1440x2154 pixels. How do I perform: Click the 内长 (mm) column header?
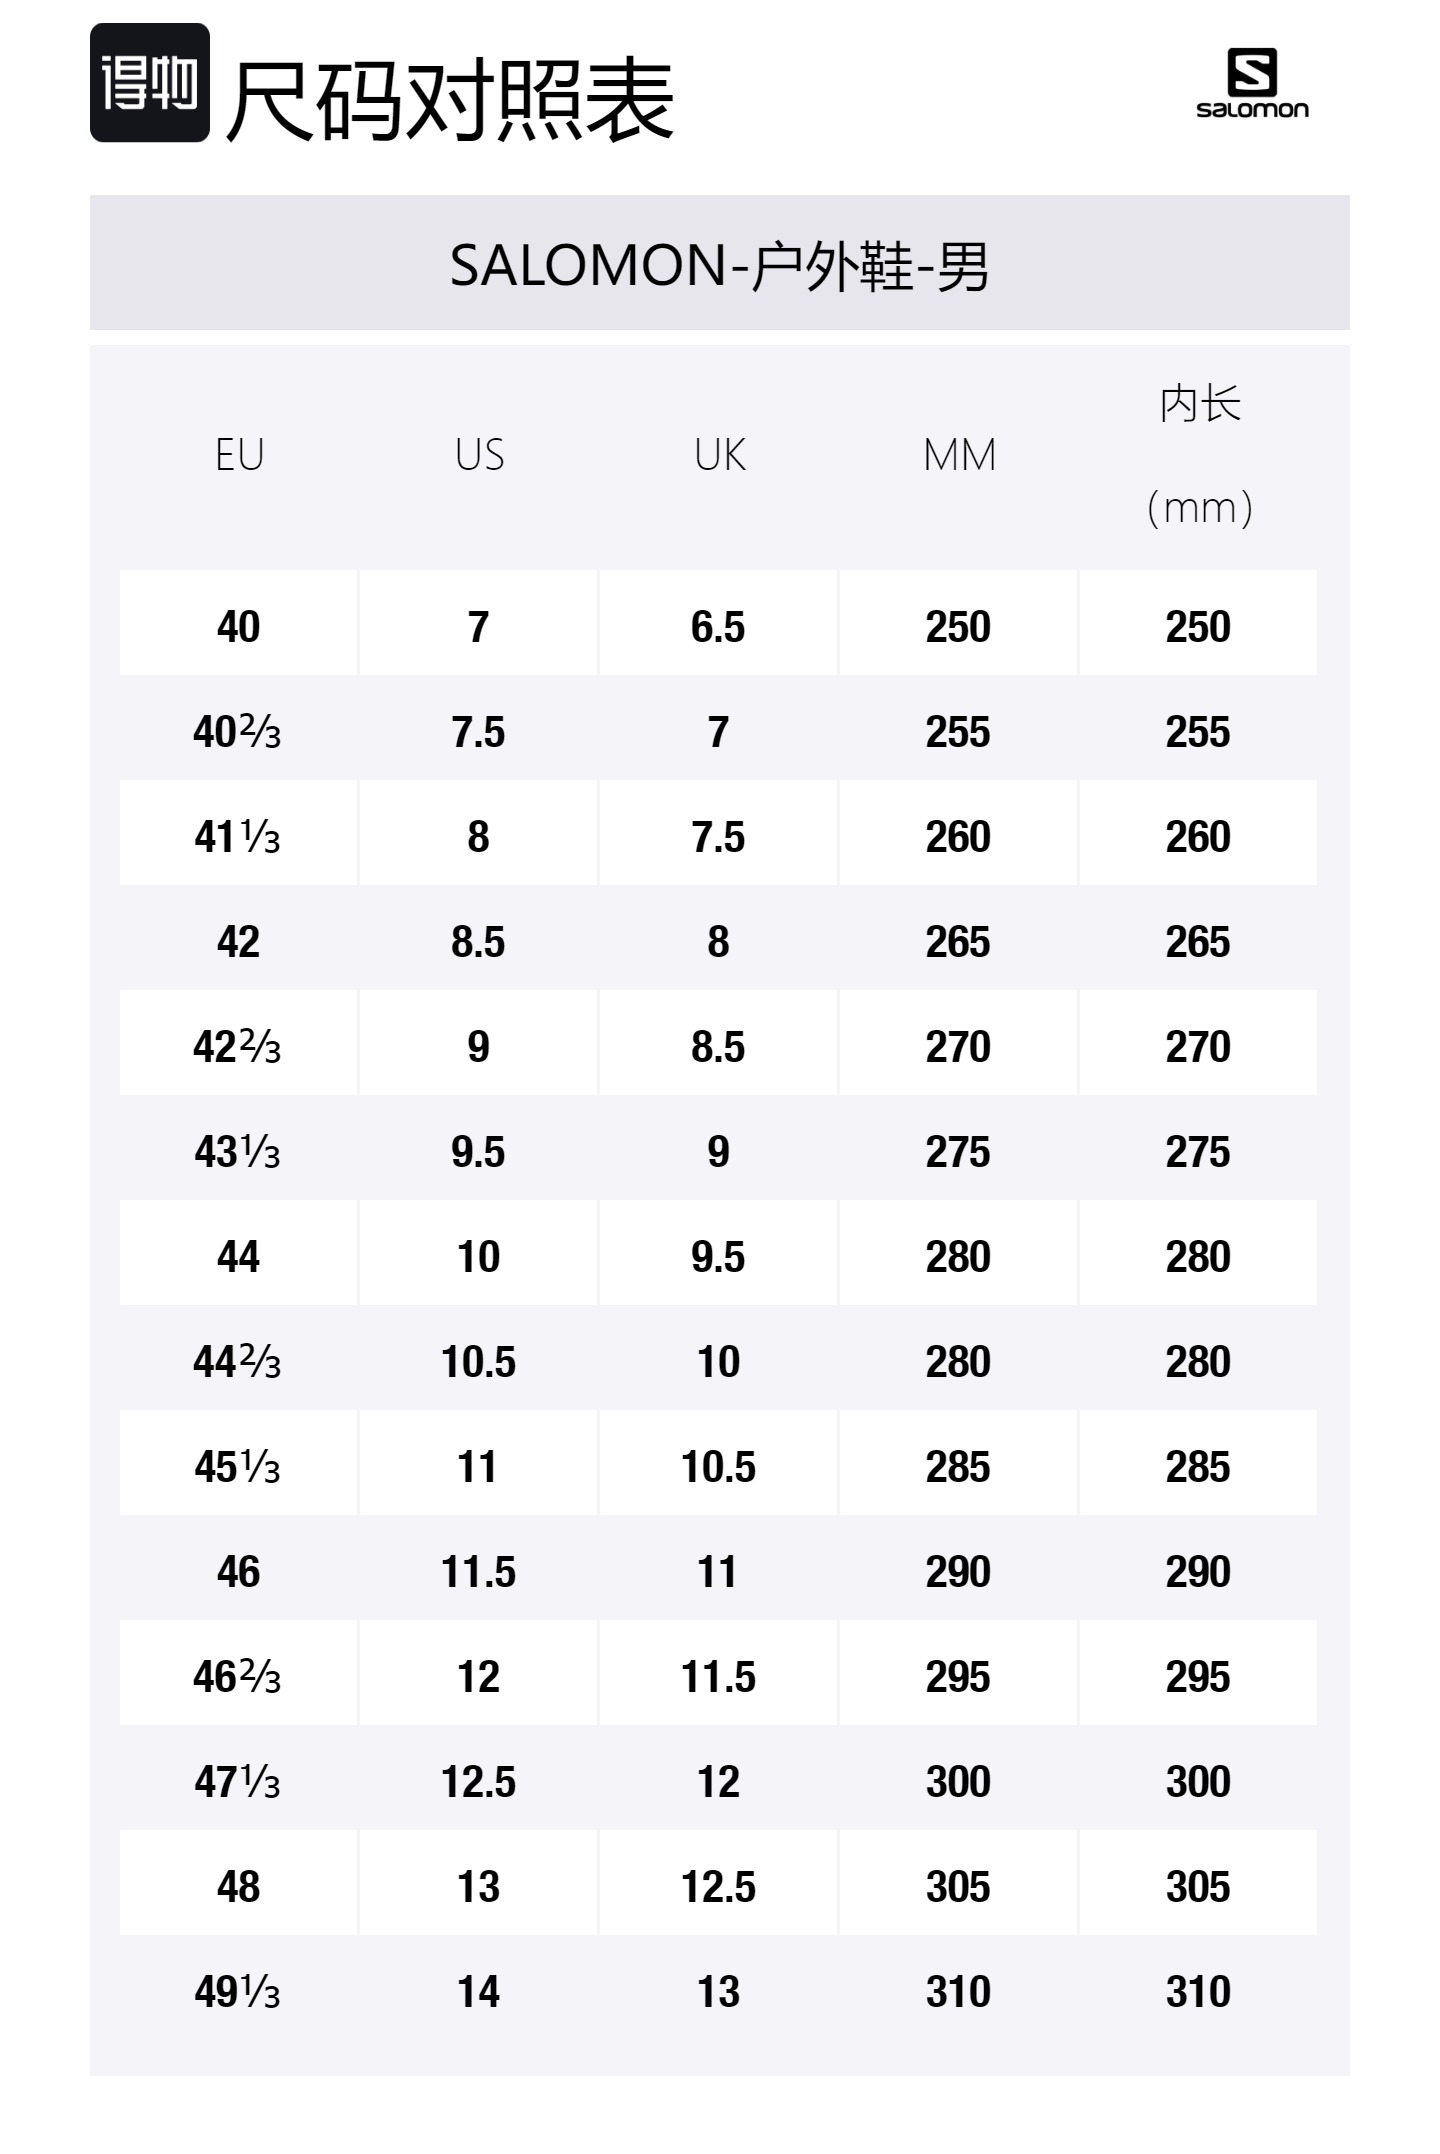(1199, 456)
